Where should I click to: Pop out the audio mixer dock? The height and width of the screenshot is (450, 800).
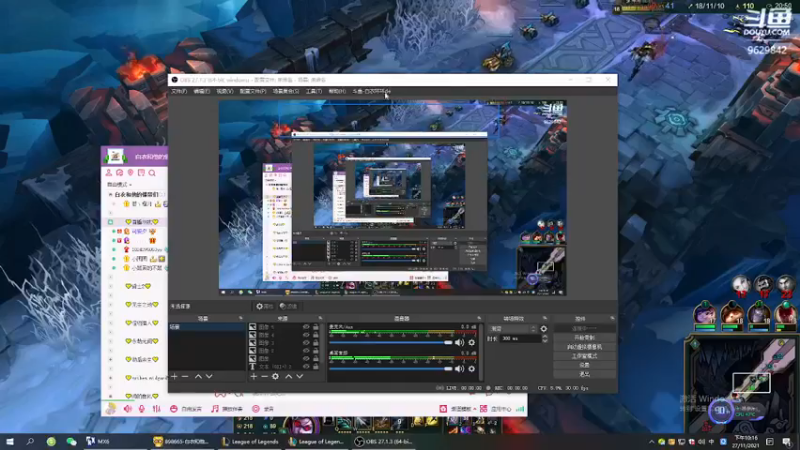click(479, 318)
